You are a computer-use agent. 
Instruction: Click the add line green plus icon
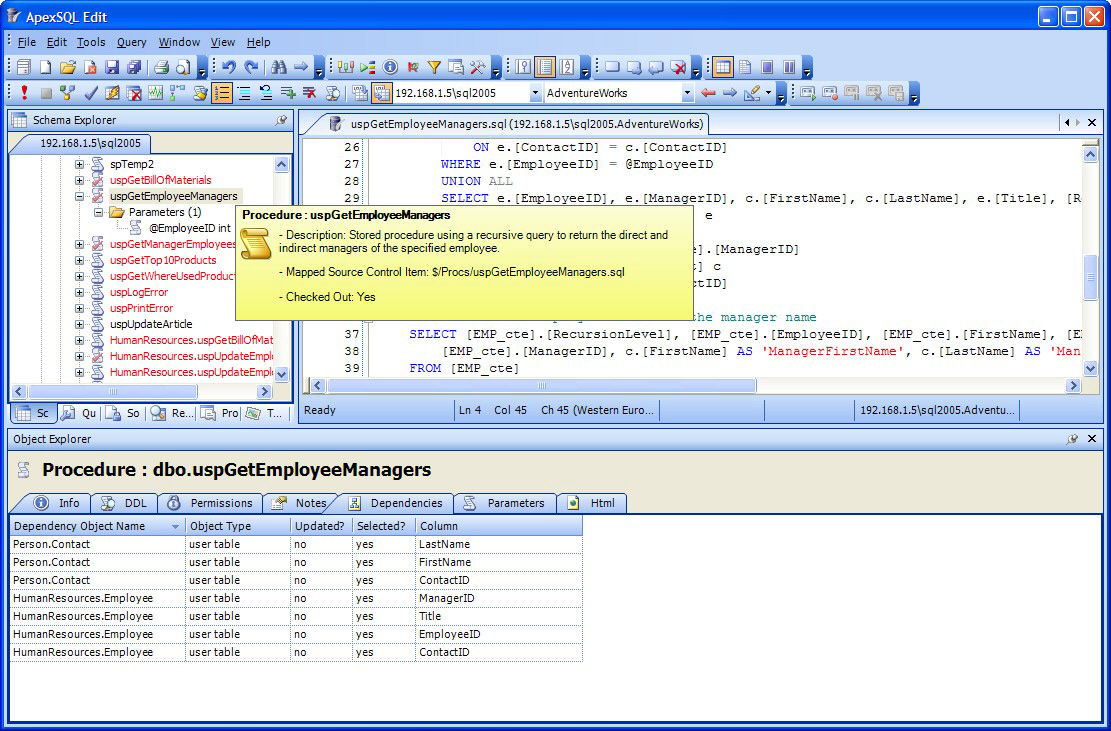(x=288, y=93)
